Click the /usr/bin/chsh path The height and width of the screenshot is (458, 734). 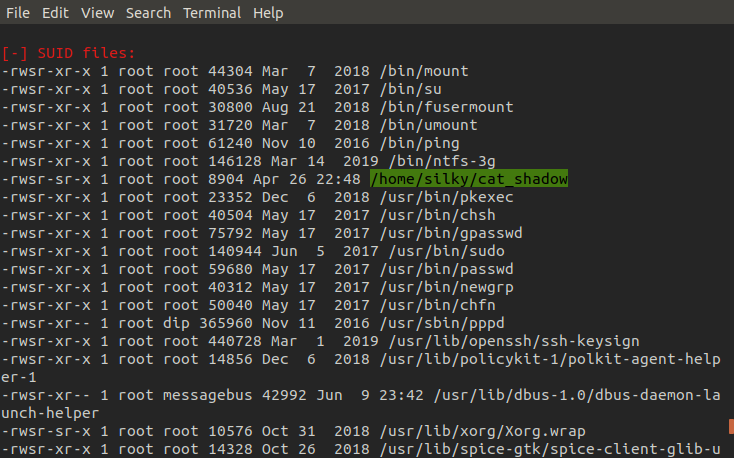[438, 215]
